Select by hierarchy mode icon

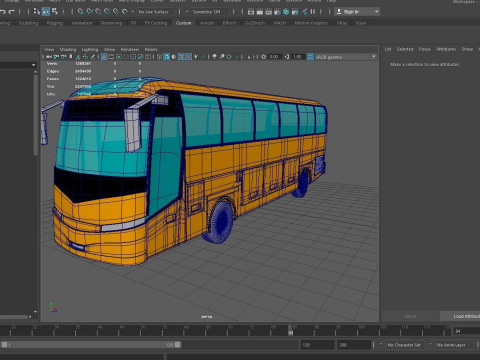point(37,12)
